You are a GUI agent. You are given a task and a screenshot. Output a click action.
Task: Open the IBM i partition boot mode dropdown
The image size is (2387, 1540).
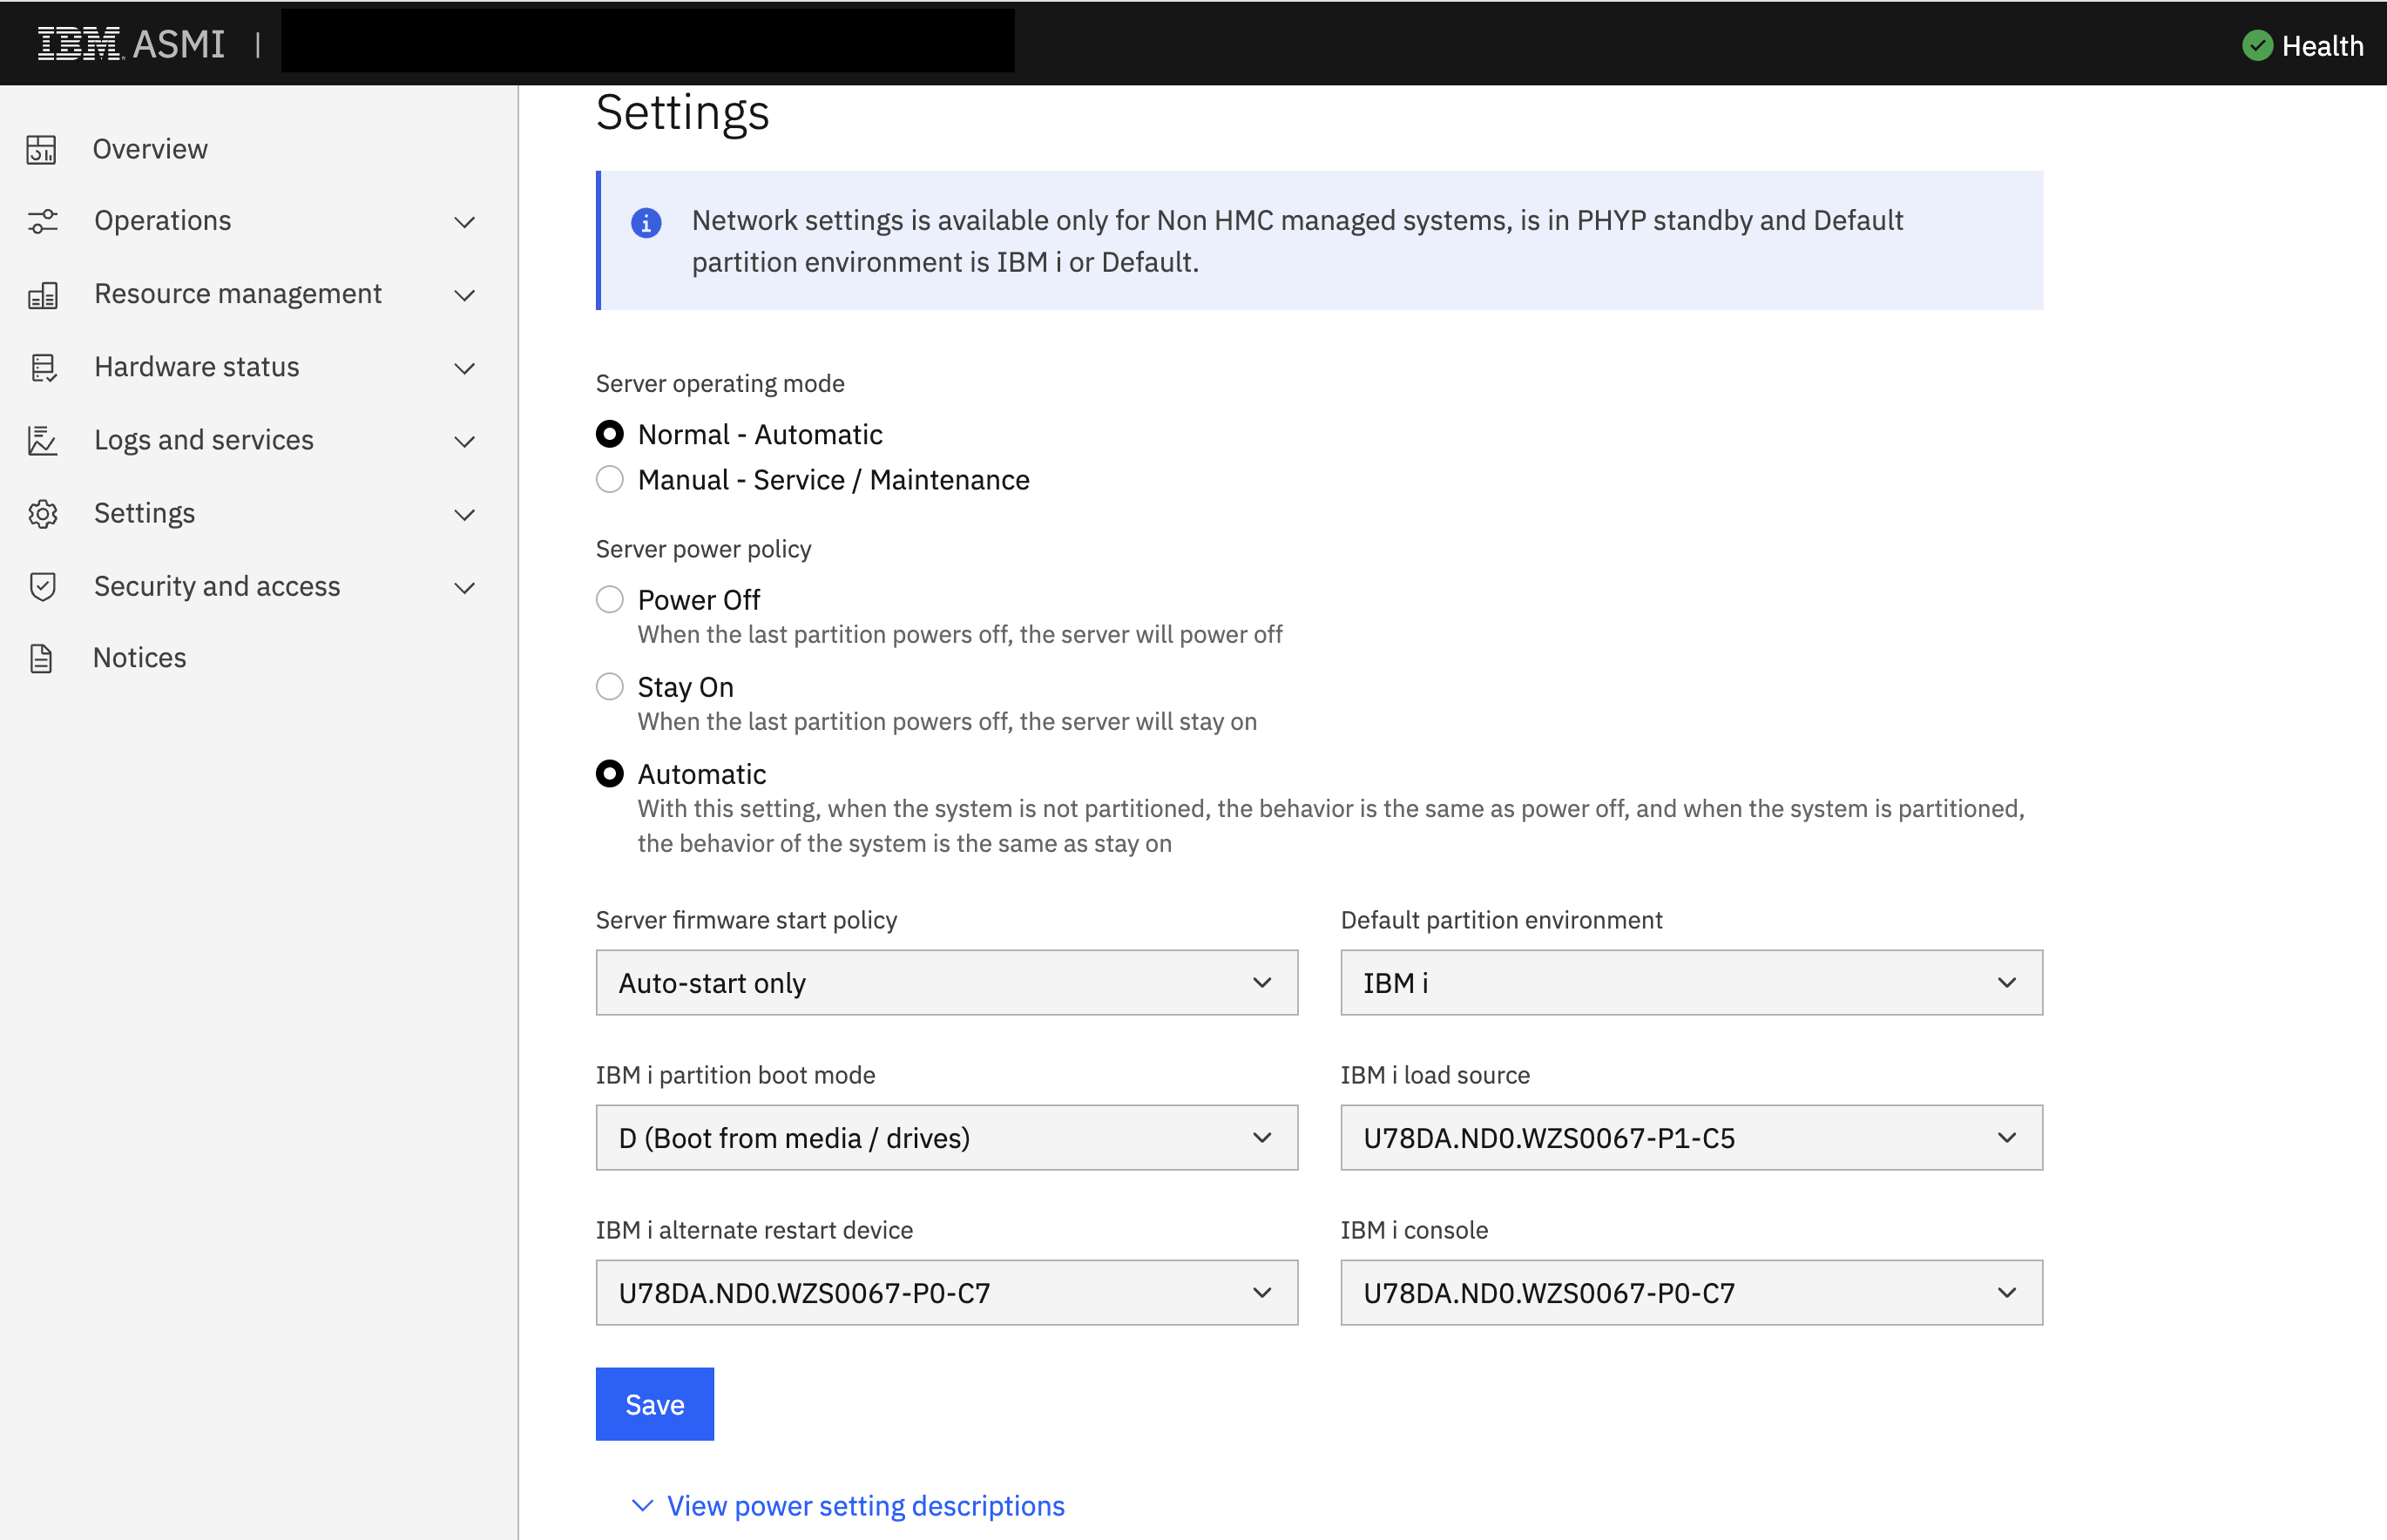[x=946, y=1138]
